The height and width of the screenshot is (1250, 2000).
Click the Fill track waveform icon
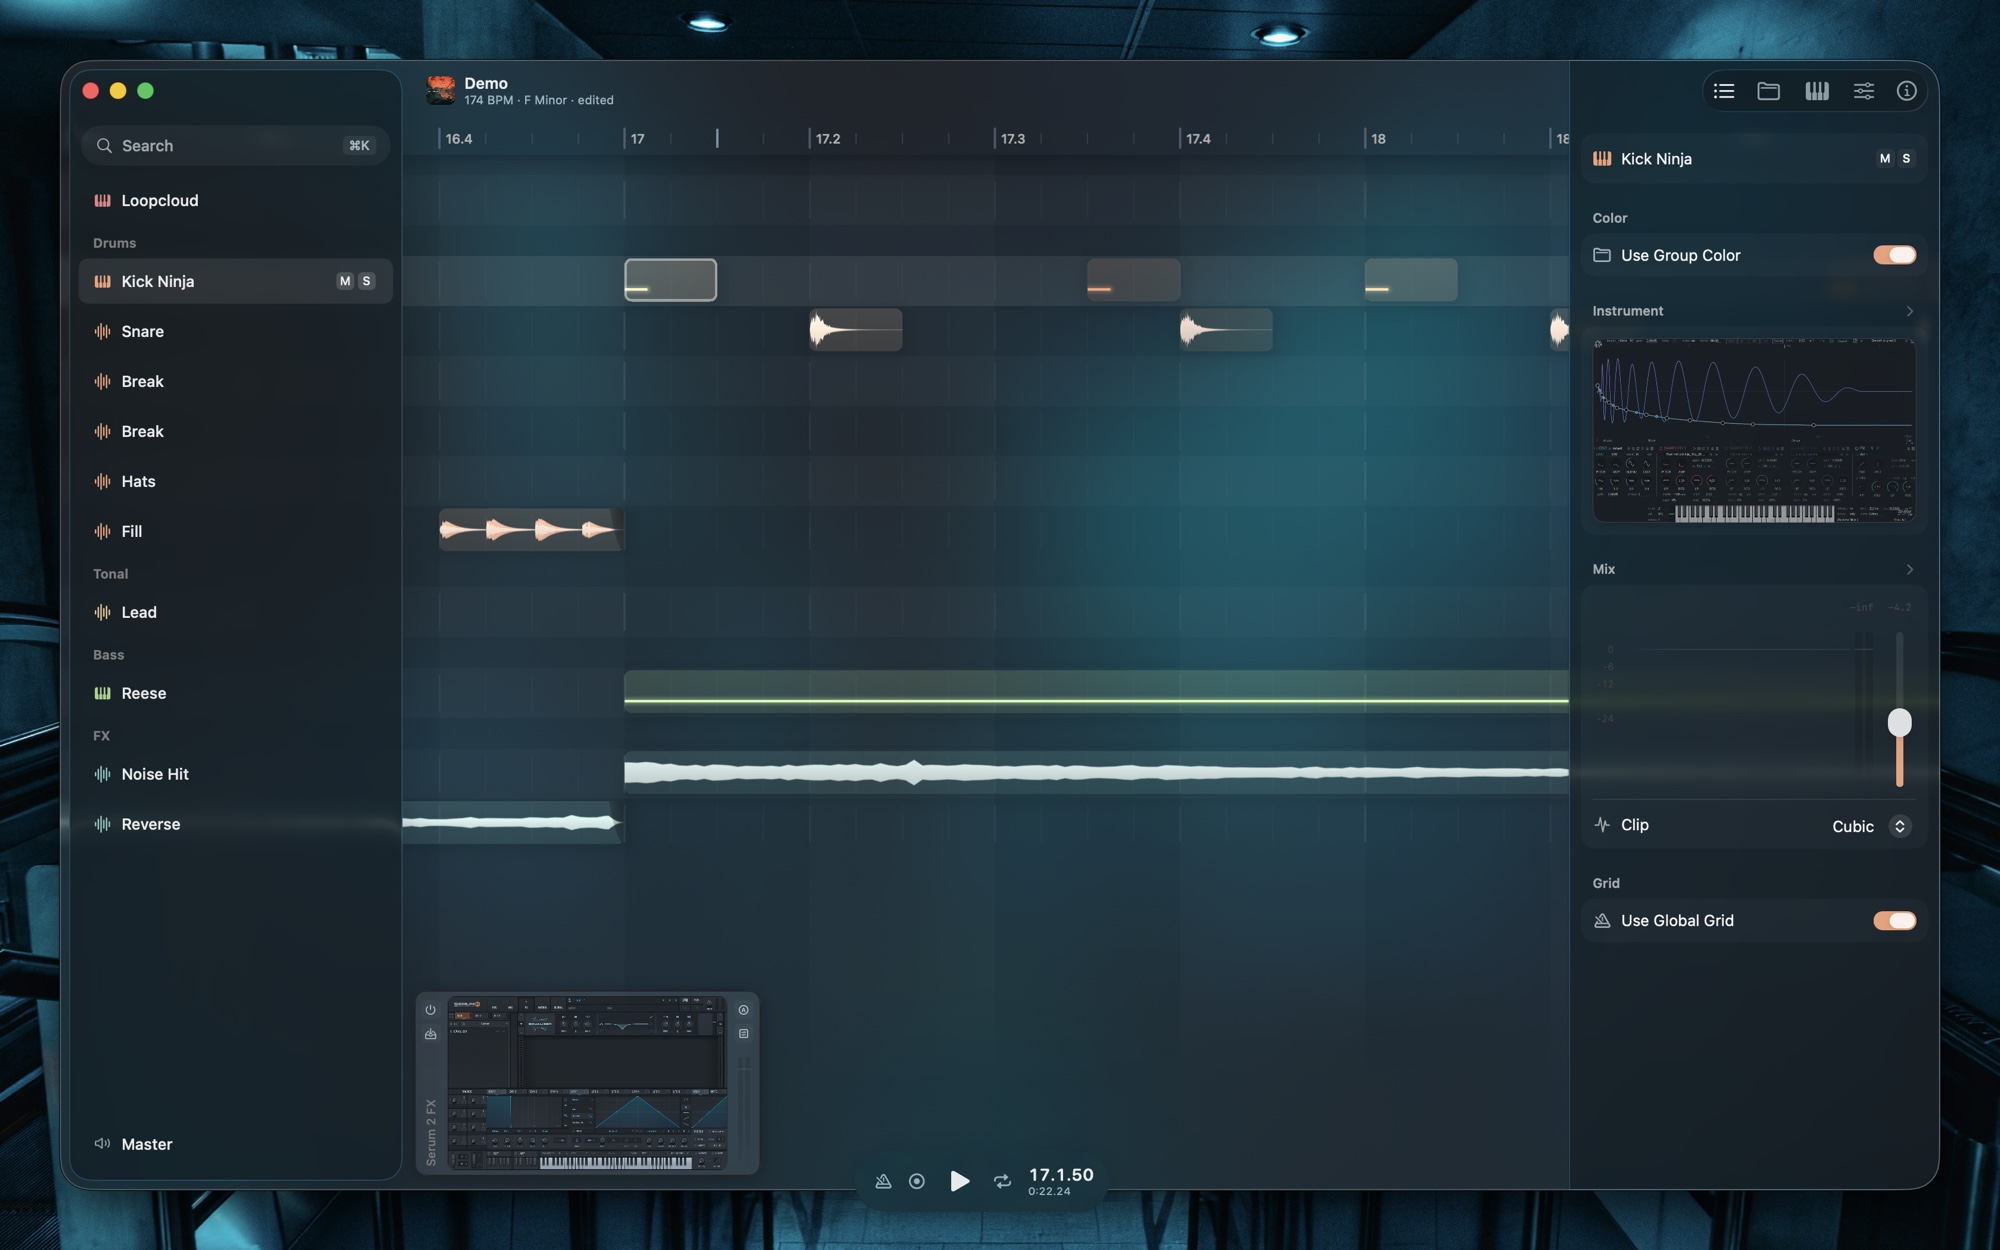coord(102,531)
